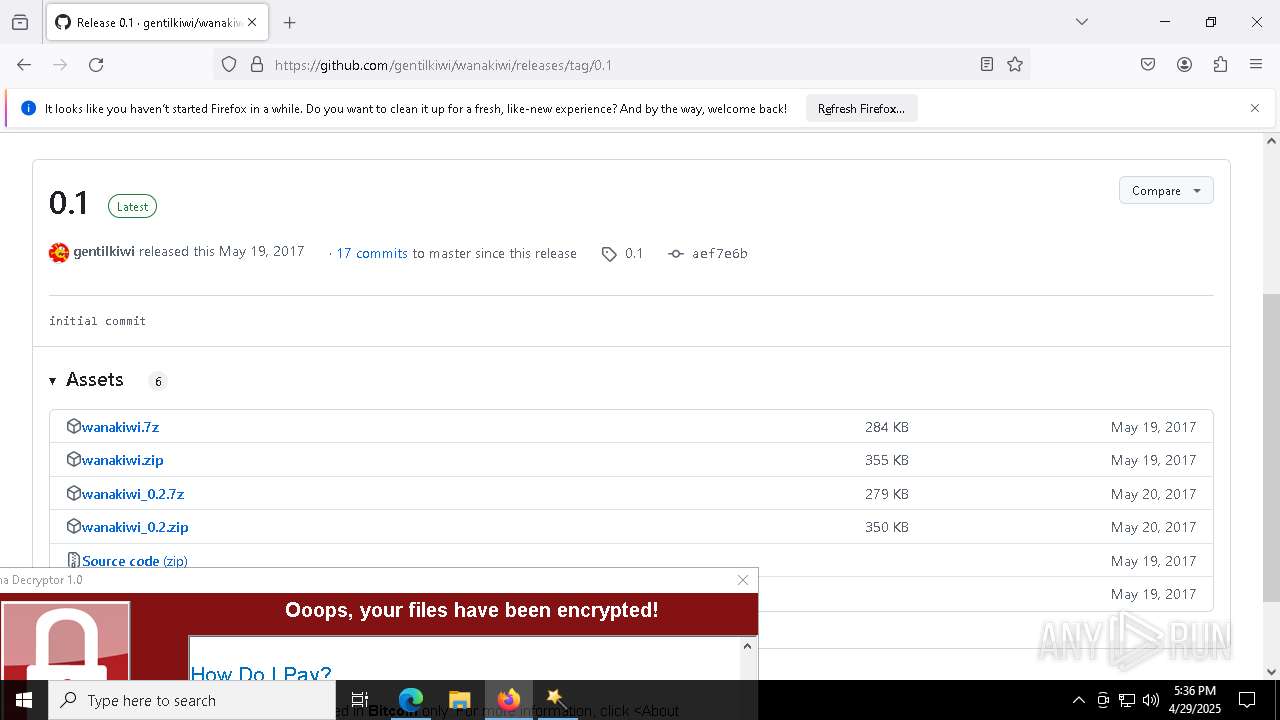Click the gentilkiwi avatar image

click(x=59, y=252)
